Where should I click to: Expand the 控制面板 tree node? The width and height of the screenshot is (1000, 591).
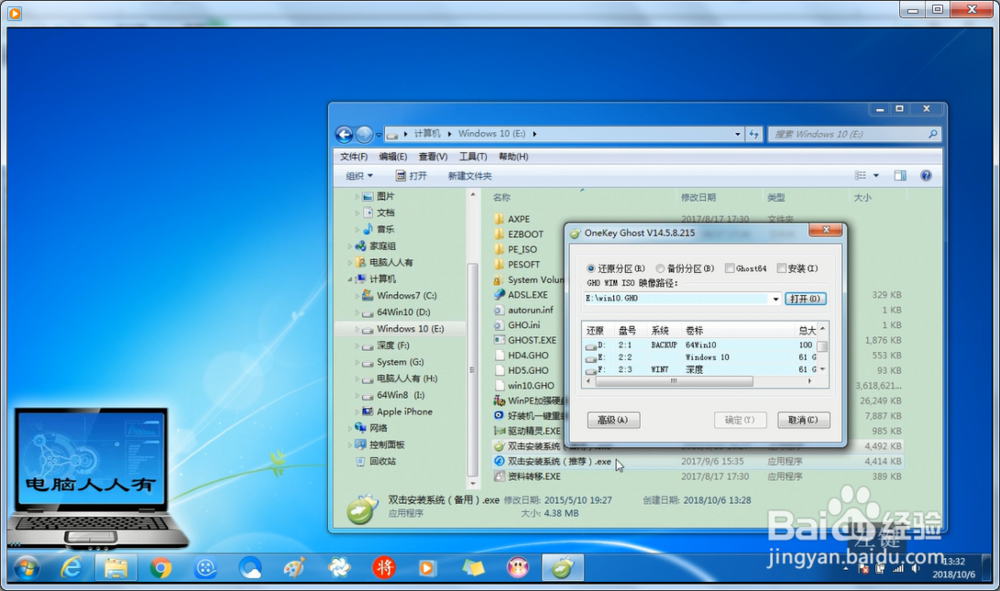(x=349, y=445)
